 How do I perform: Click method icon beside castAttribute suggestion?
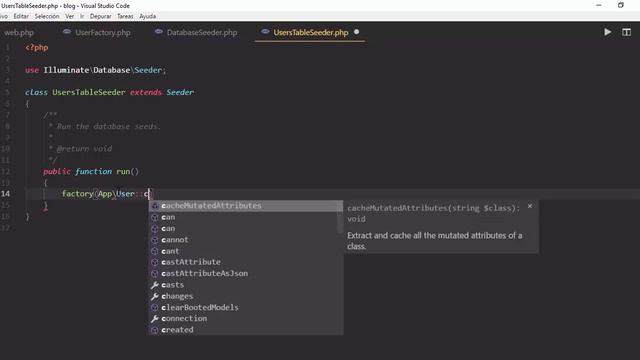click(x=155, y=262)
